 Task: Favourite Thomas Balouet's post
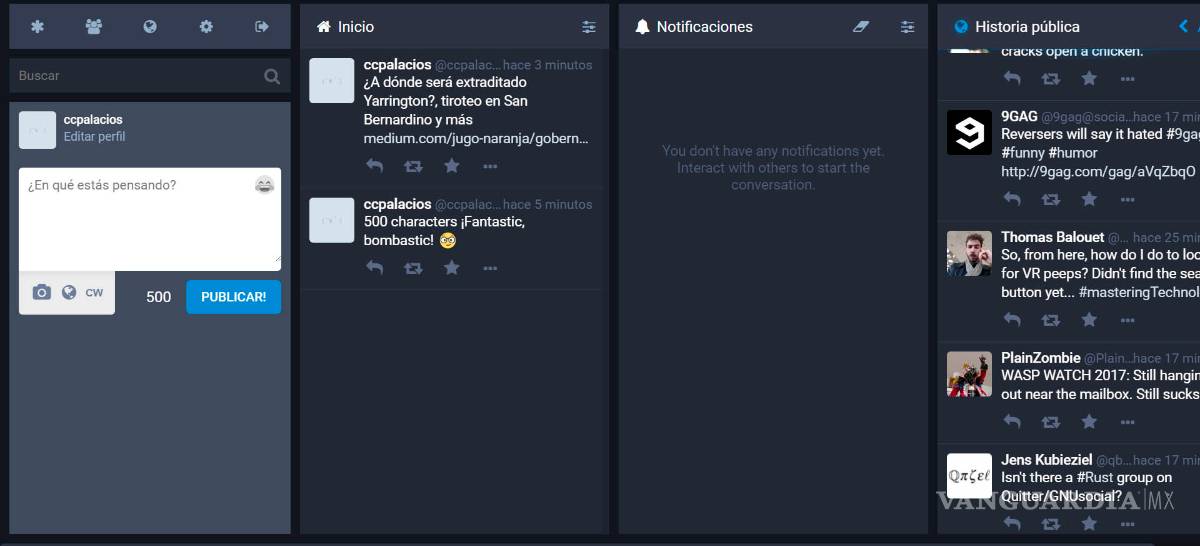click(x=1089, y=320)
